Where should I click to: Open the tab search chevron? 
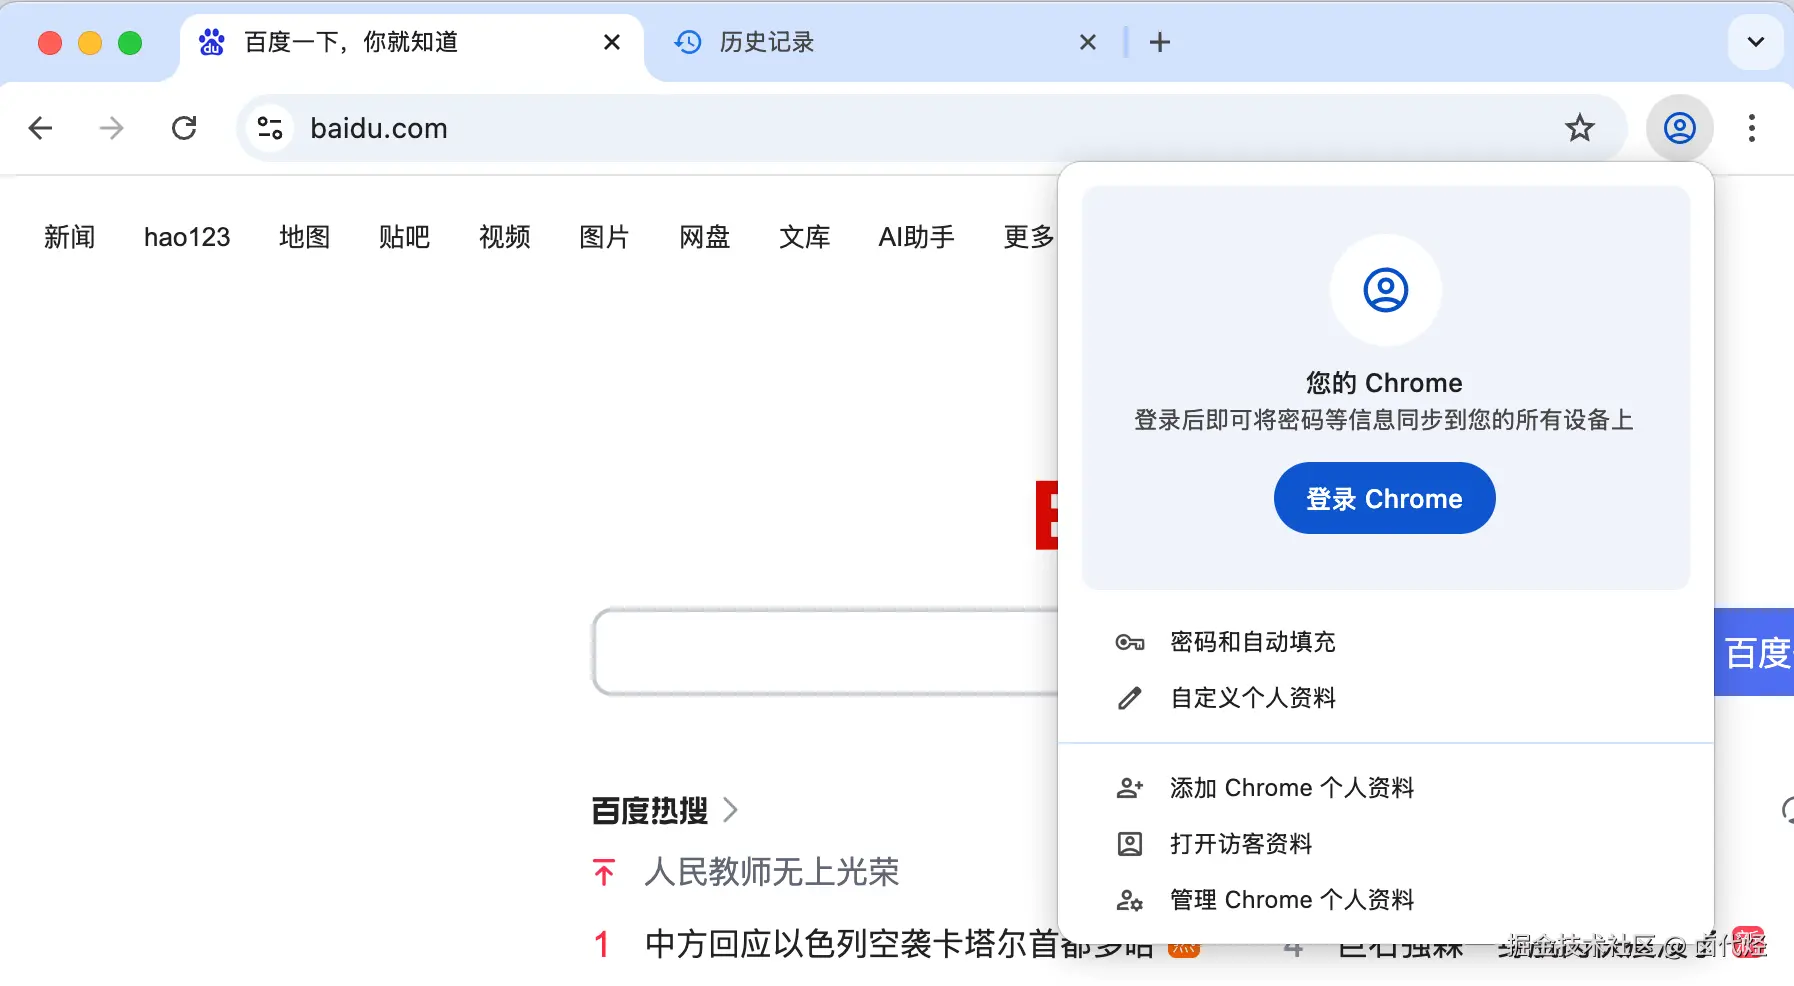coord(1754,42)
